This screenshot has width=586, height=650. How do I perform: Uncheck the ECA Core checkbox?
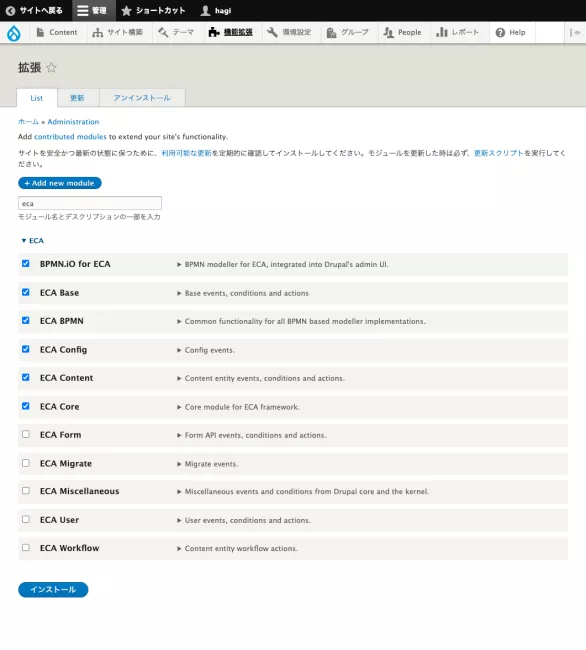point(26,406)
